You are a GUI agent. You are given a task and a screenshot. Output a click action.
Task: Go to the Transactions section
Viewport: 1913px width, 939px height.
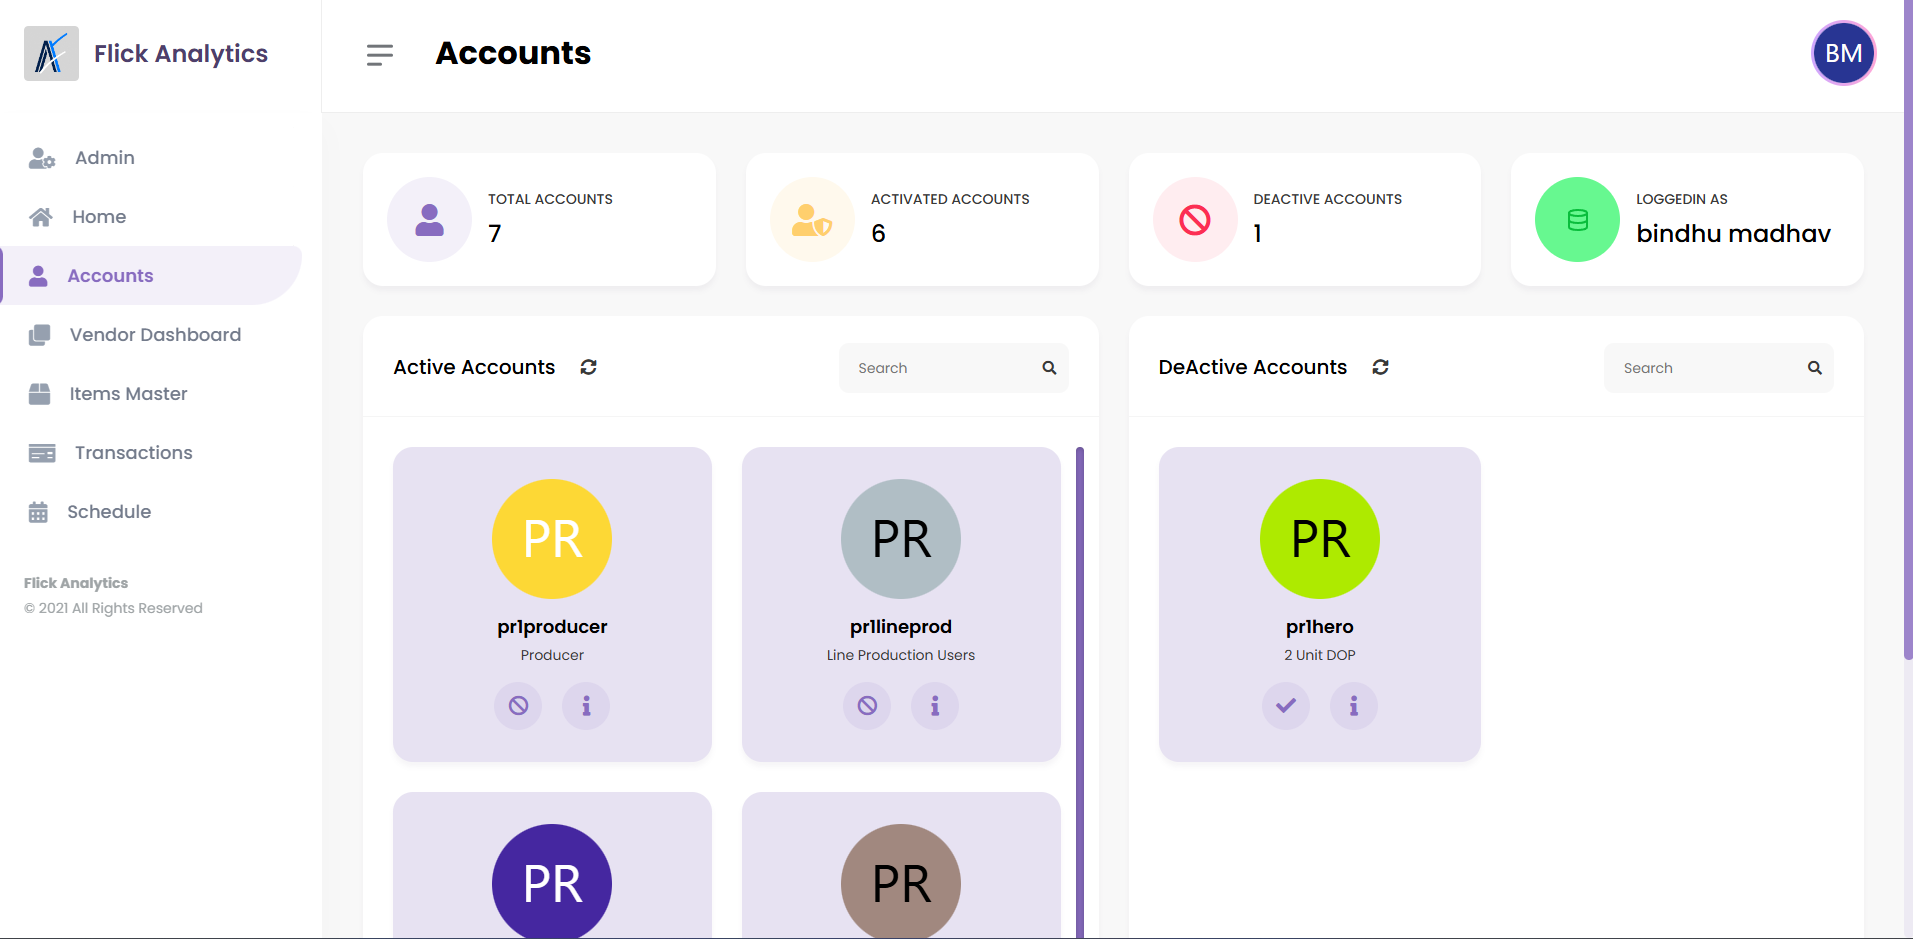133,453
